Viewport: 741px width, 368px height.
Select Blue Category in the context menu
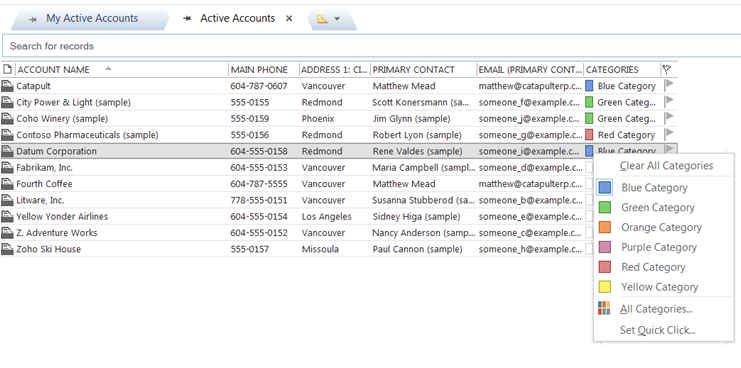pyautogui.click(x=664, y=188)
